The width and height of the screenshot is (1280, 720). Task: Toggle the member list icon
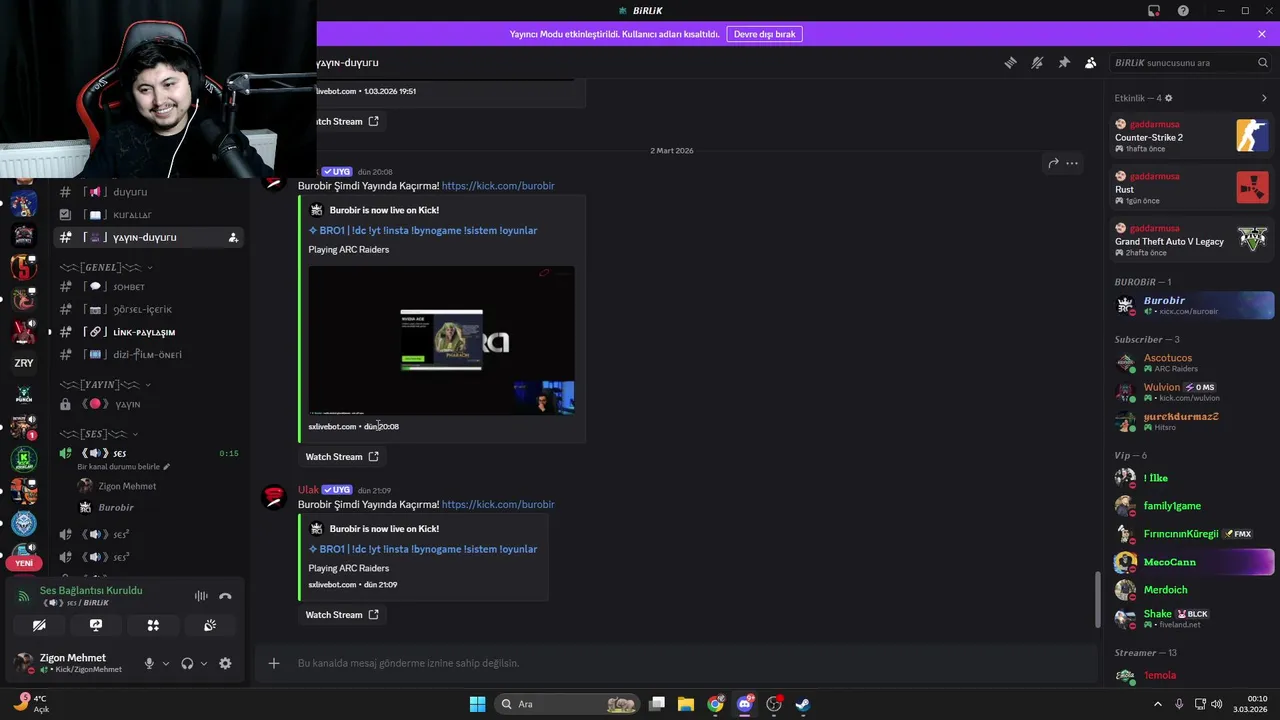[1090, 62]
